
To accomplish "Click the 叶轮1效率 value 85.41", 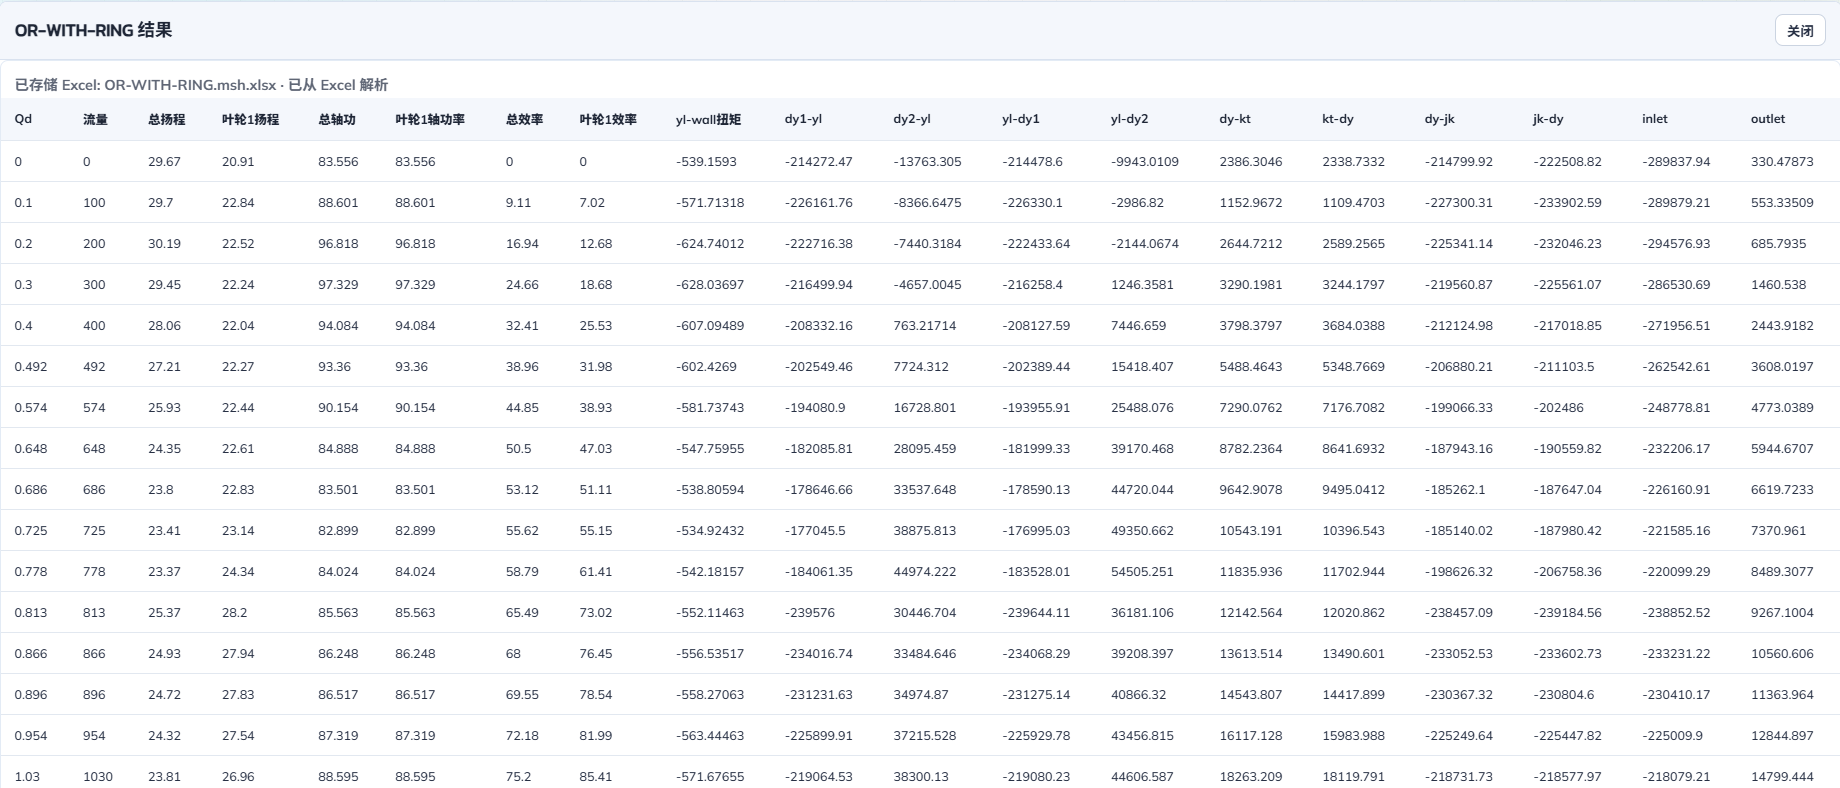I will [x=596, y=777].
